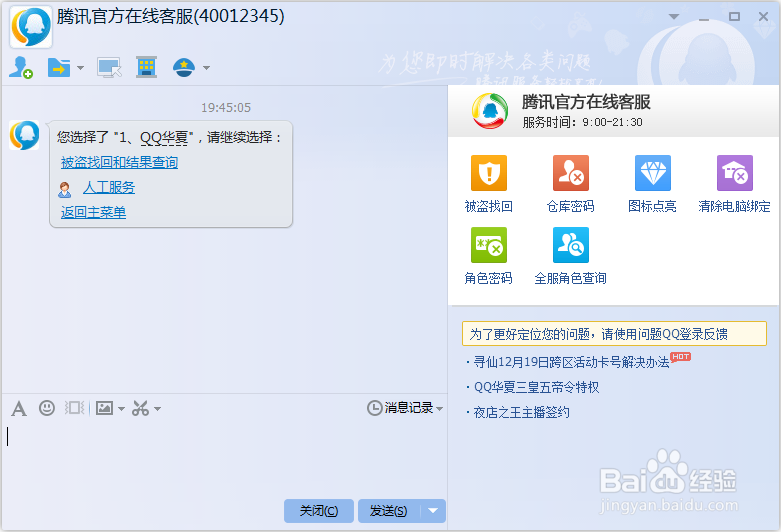
Task: Click the Tencent customer service logo
Action: 490,111
